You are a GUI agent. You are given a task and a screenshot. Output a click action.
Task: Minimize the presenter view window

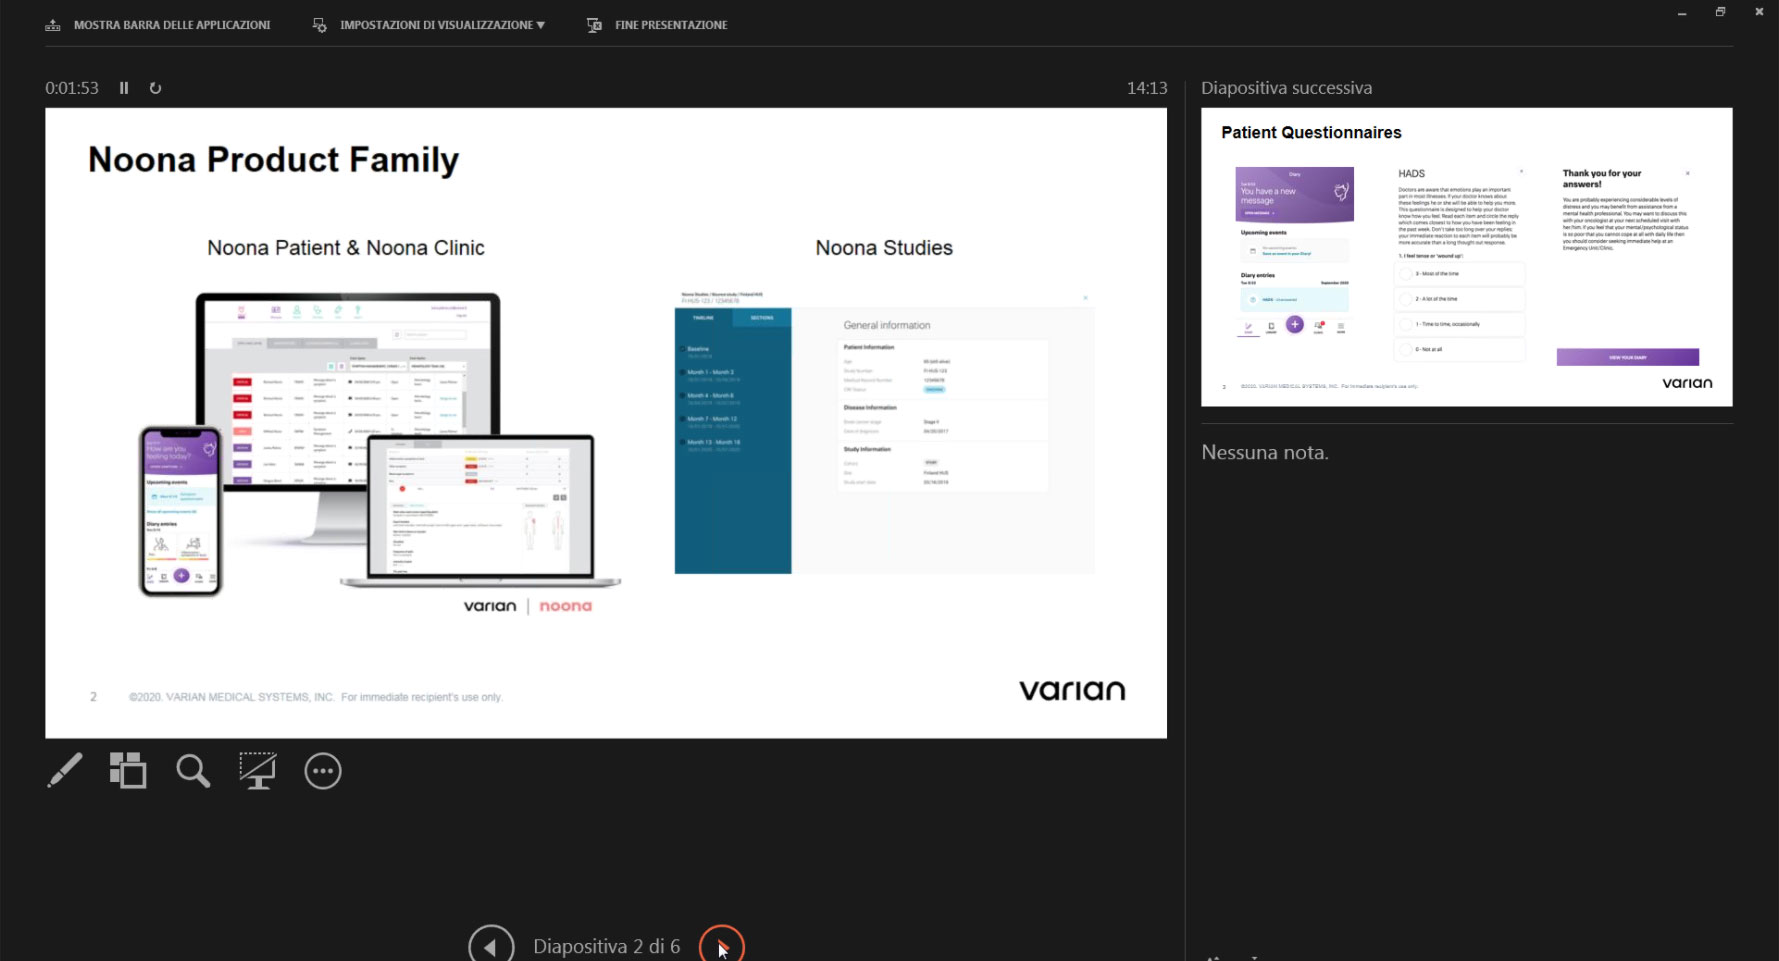pos(1682,13)
